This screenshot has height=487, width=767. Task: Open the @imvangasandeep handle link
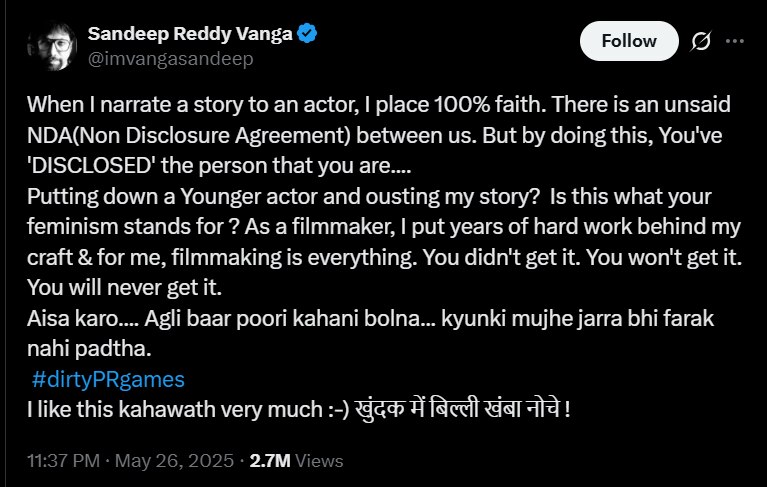[x=170, y=59]
